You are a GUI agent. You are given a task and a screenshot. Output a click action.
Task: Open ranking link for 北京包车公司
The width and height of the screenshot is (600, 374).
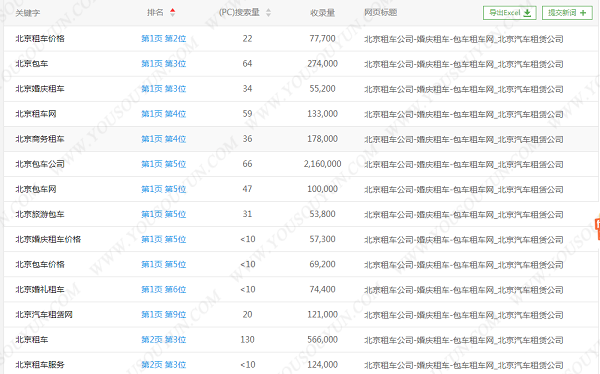163,164
